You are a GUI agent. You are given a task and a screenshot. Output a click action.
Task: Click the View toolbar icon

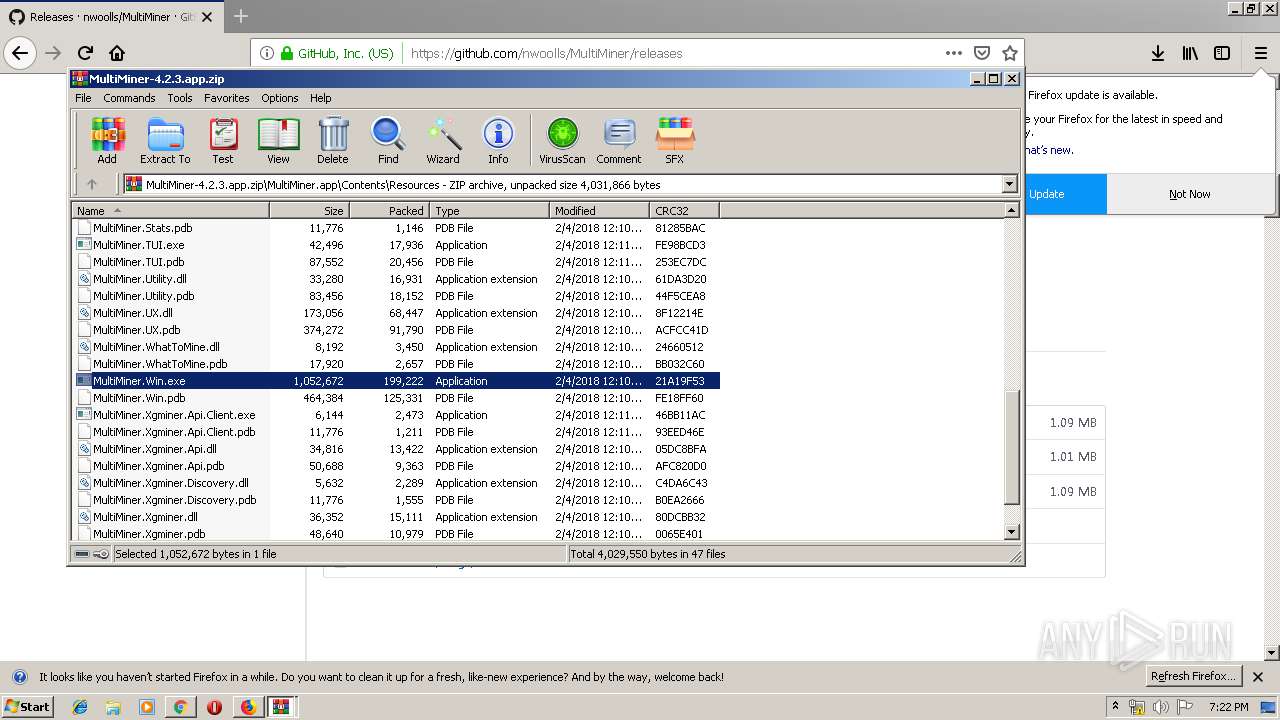(278, 140)
